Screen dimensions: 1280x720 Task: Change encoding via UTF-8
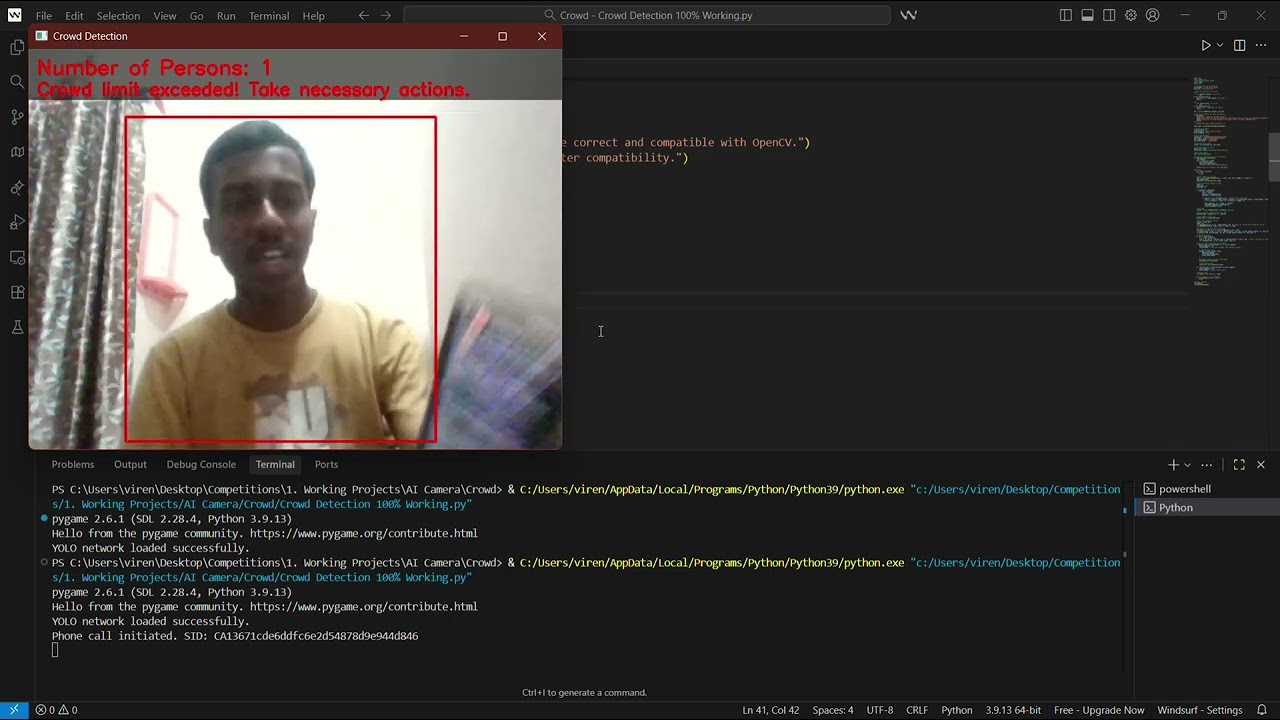point(880,710)
